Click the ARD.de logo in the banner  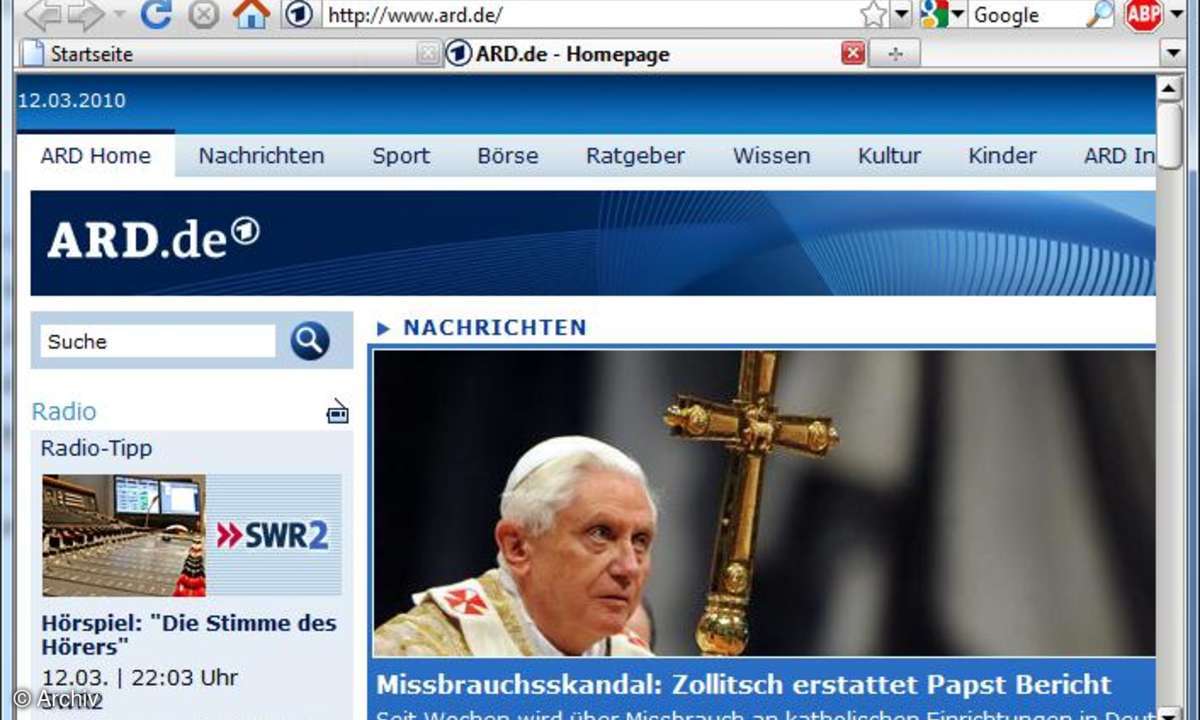[153, 240]
